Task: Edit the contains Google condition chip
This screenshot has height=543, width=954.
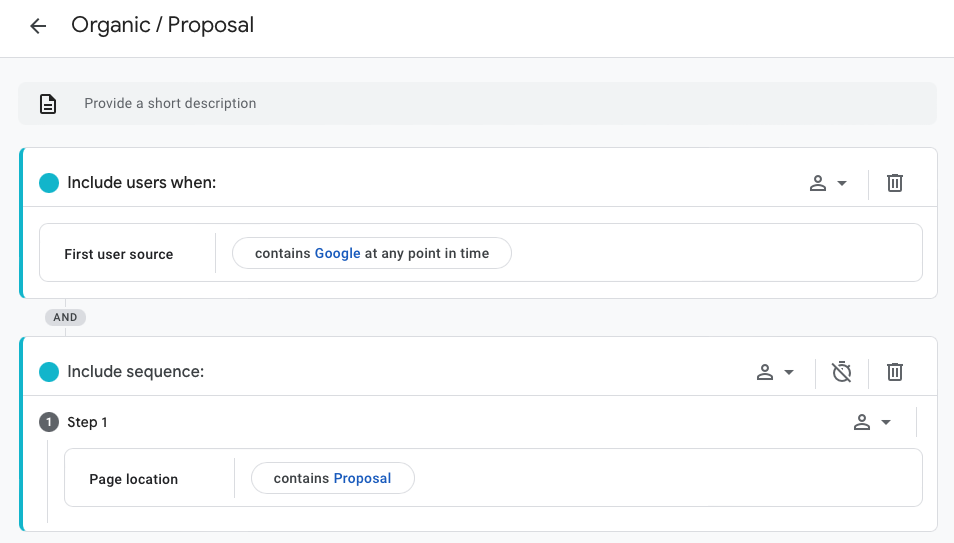Action: coord(372,253)
